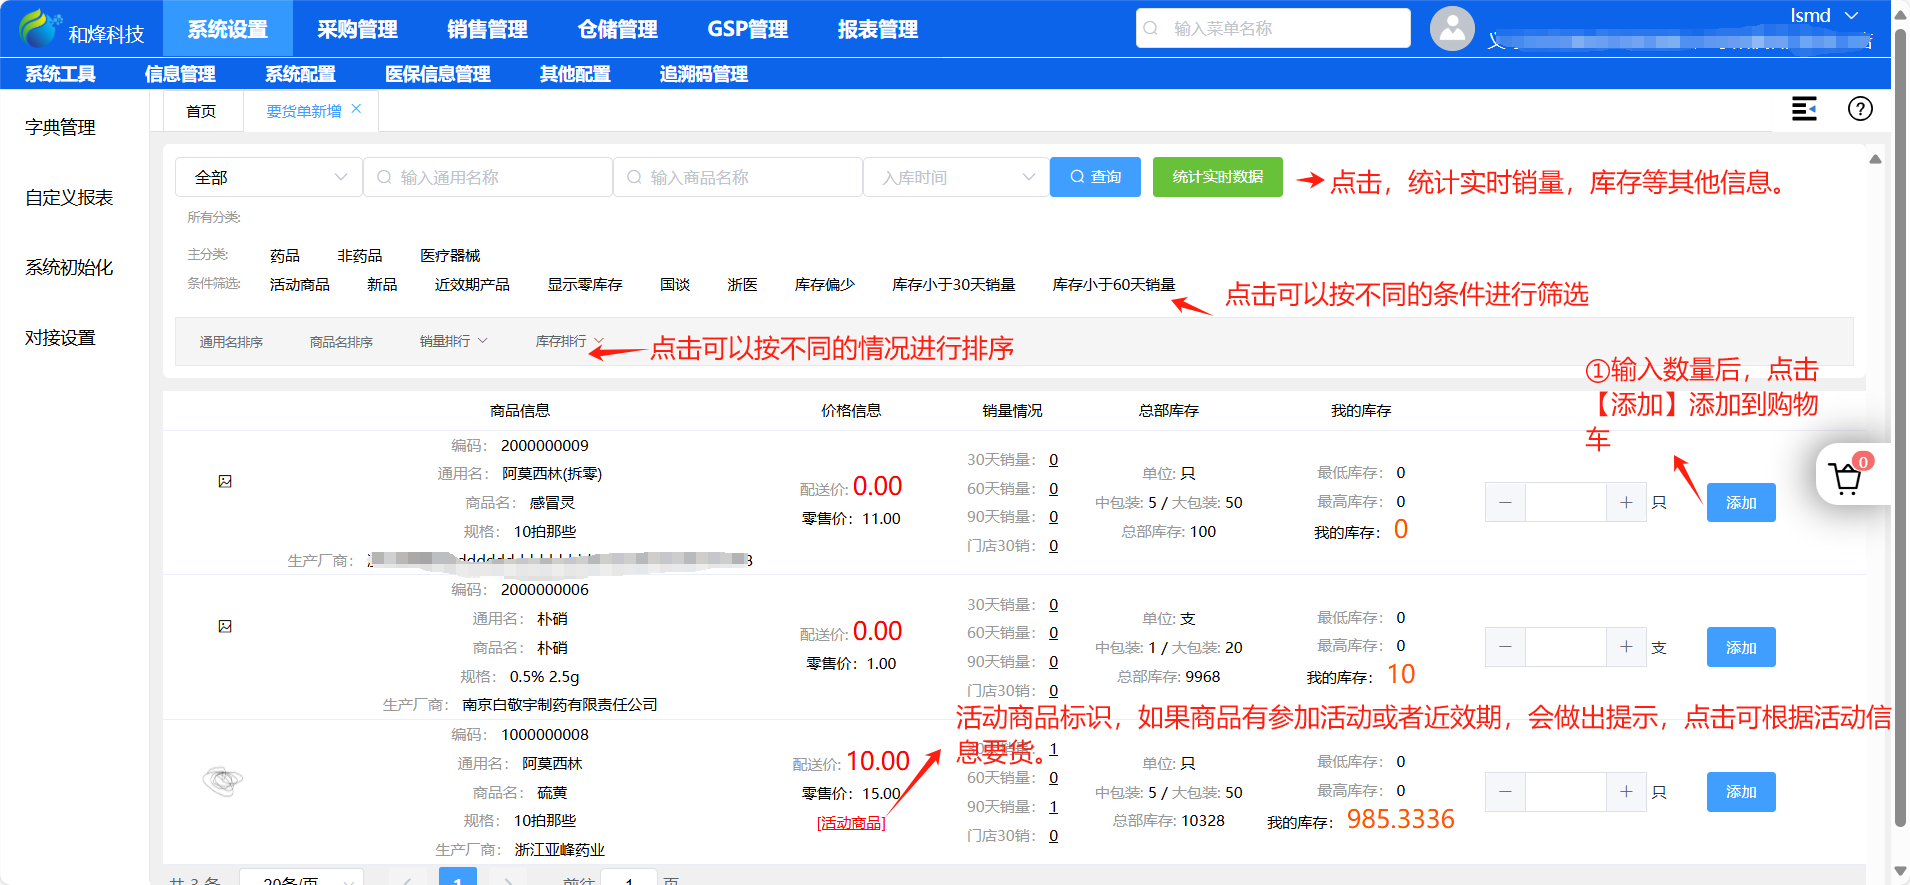This screenshot has width=1910, height=885.
Task: Click the page vertical scrollbar
Action: [1900, 430]
